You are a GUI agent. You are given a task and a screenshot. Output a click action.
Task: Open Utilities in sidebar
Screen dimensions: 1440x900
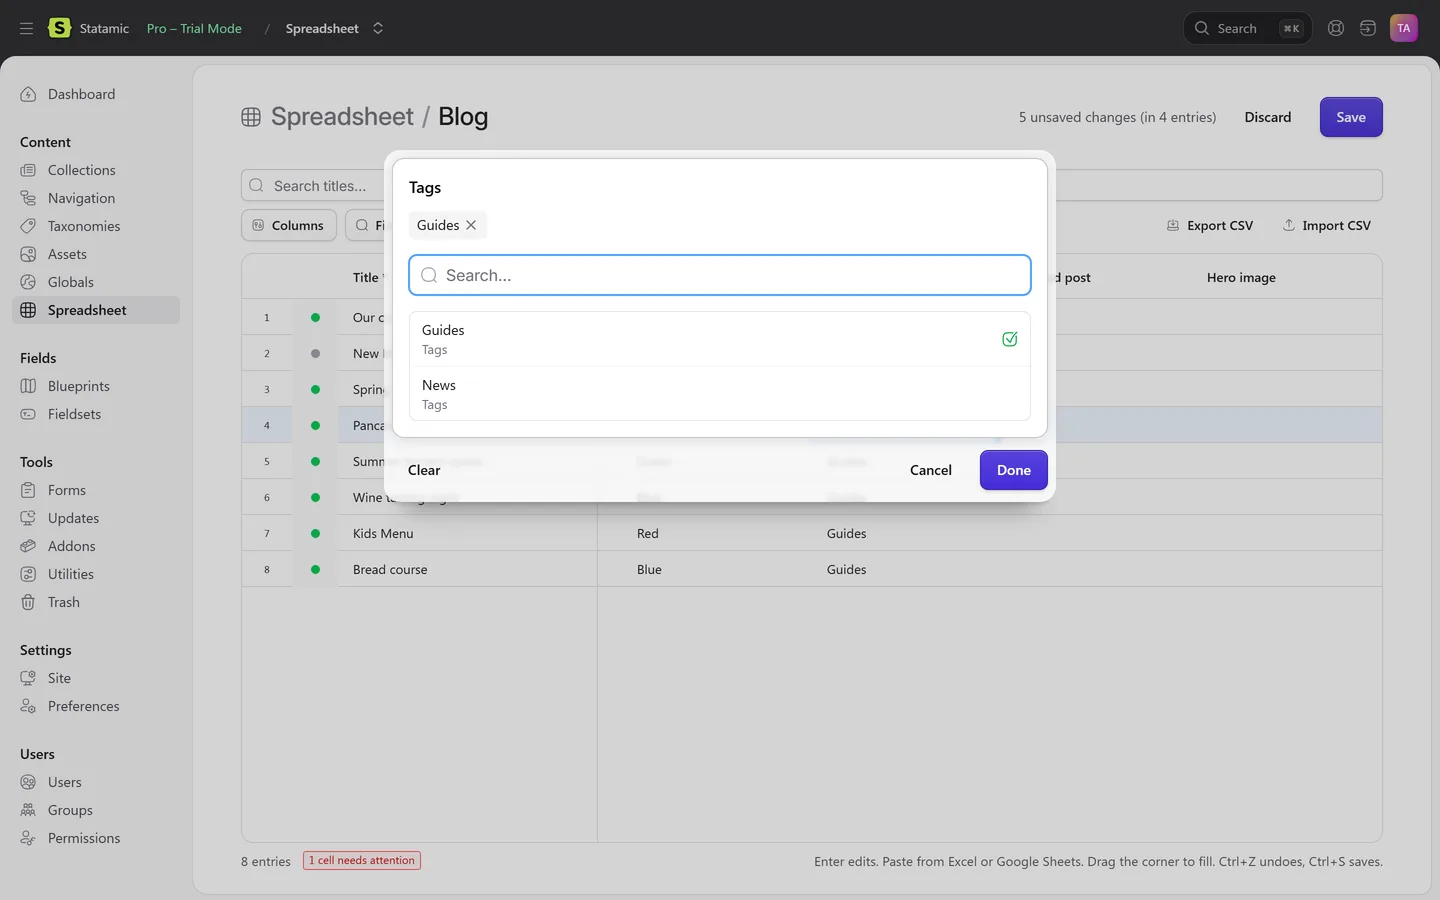pyautogui.click(x=96, y=574)
